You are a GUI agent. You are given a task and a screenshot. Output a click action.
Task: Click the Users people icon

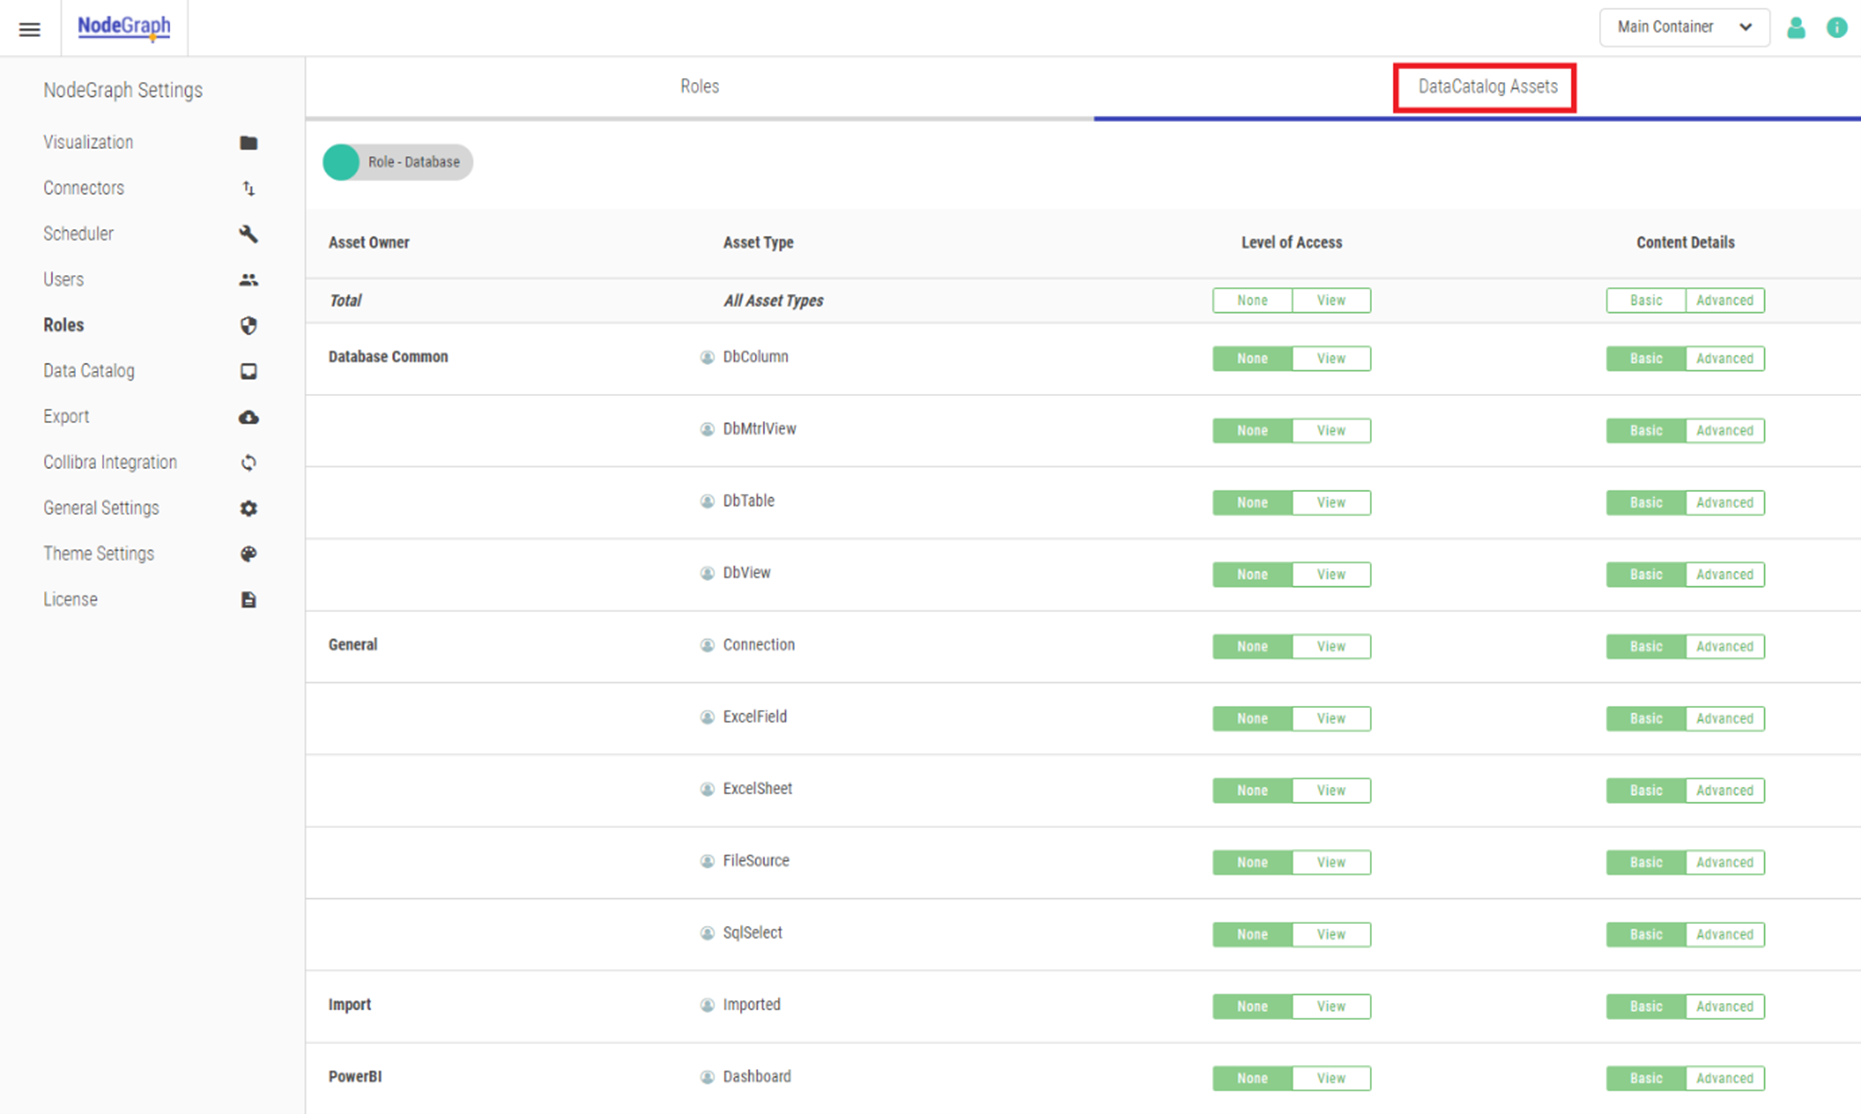(249, 280)
